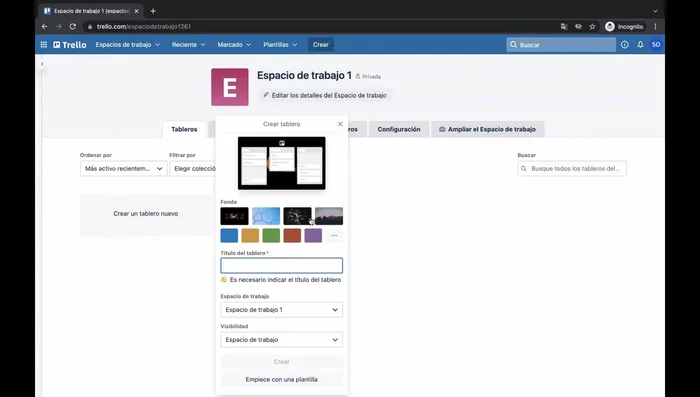Expand the left sidebar chevron
The height and width of the screenshot is (397, 700).
[42, 64]
